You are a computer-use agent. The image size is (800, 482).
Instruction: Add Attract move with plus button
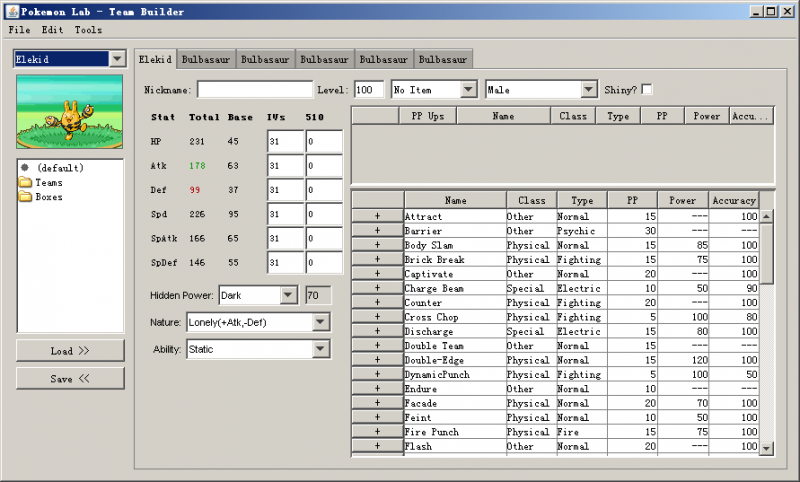[378, 216]
